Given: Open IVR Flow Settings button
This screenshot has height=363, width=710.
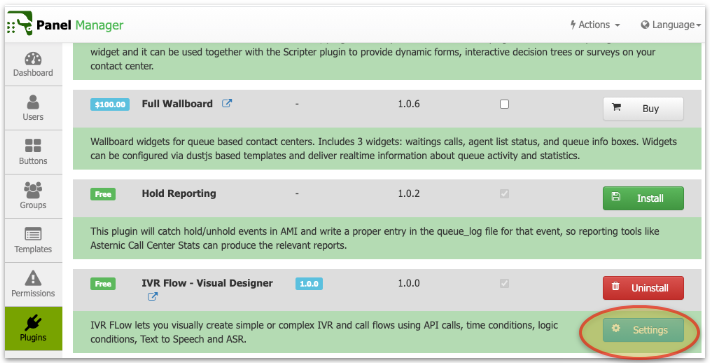Looking at the screenshot, I should (643, 330).
